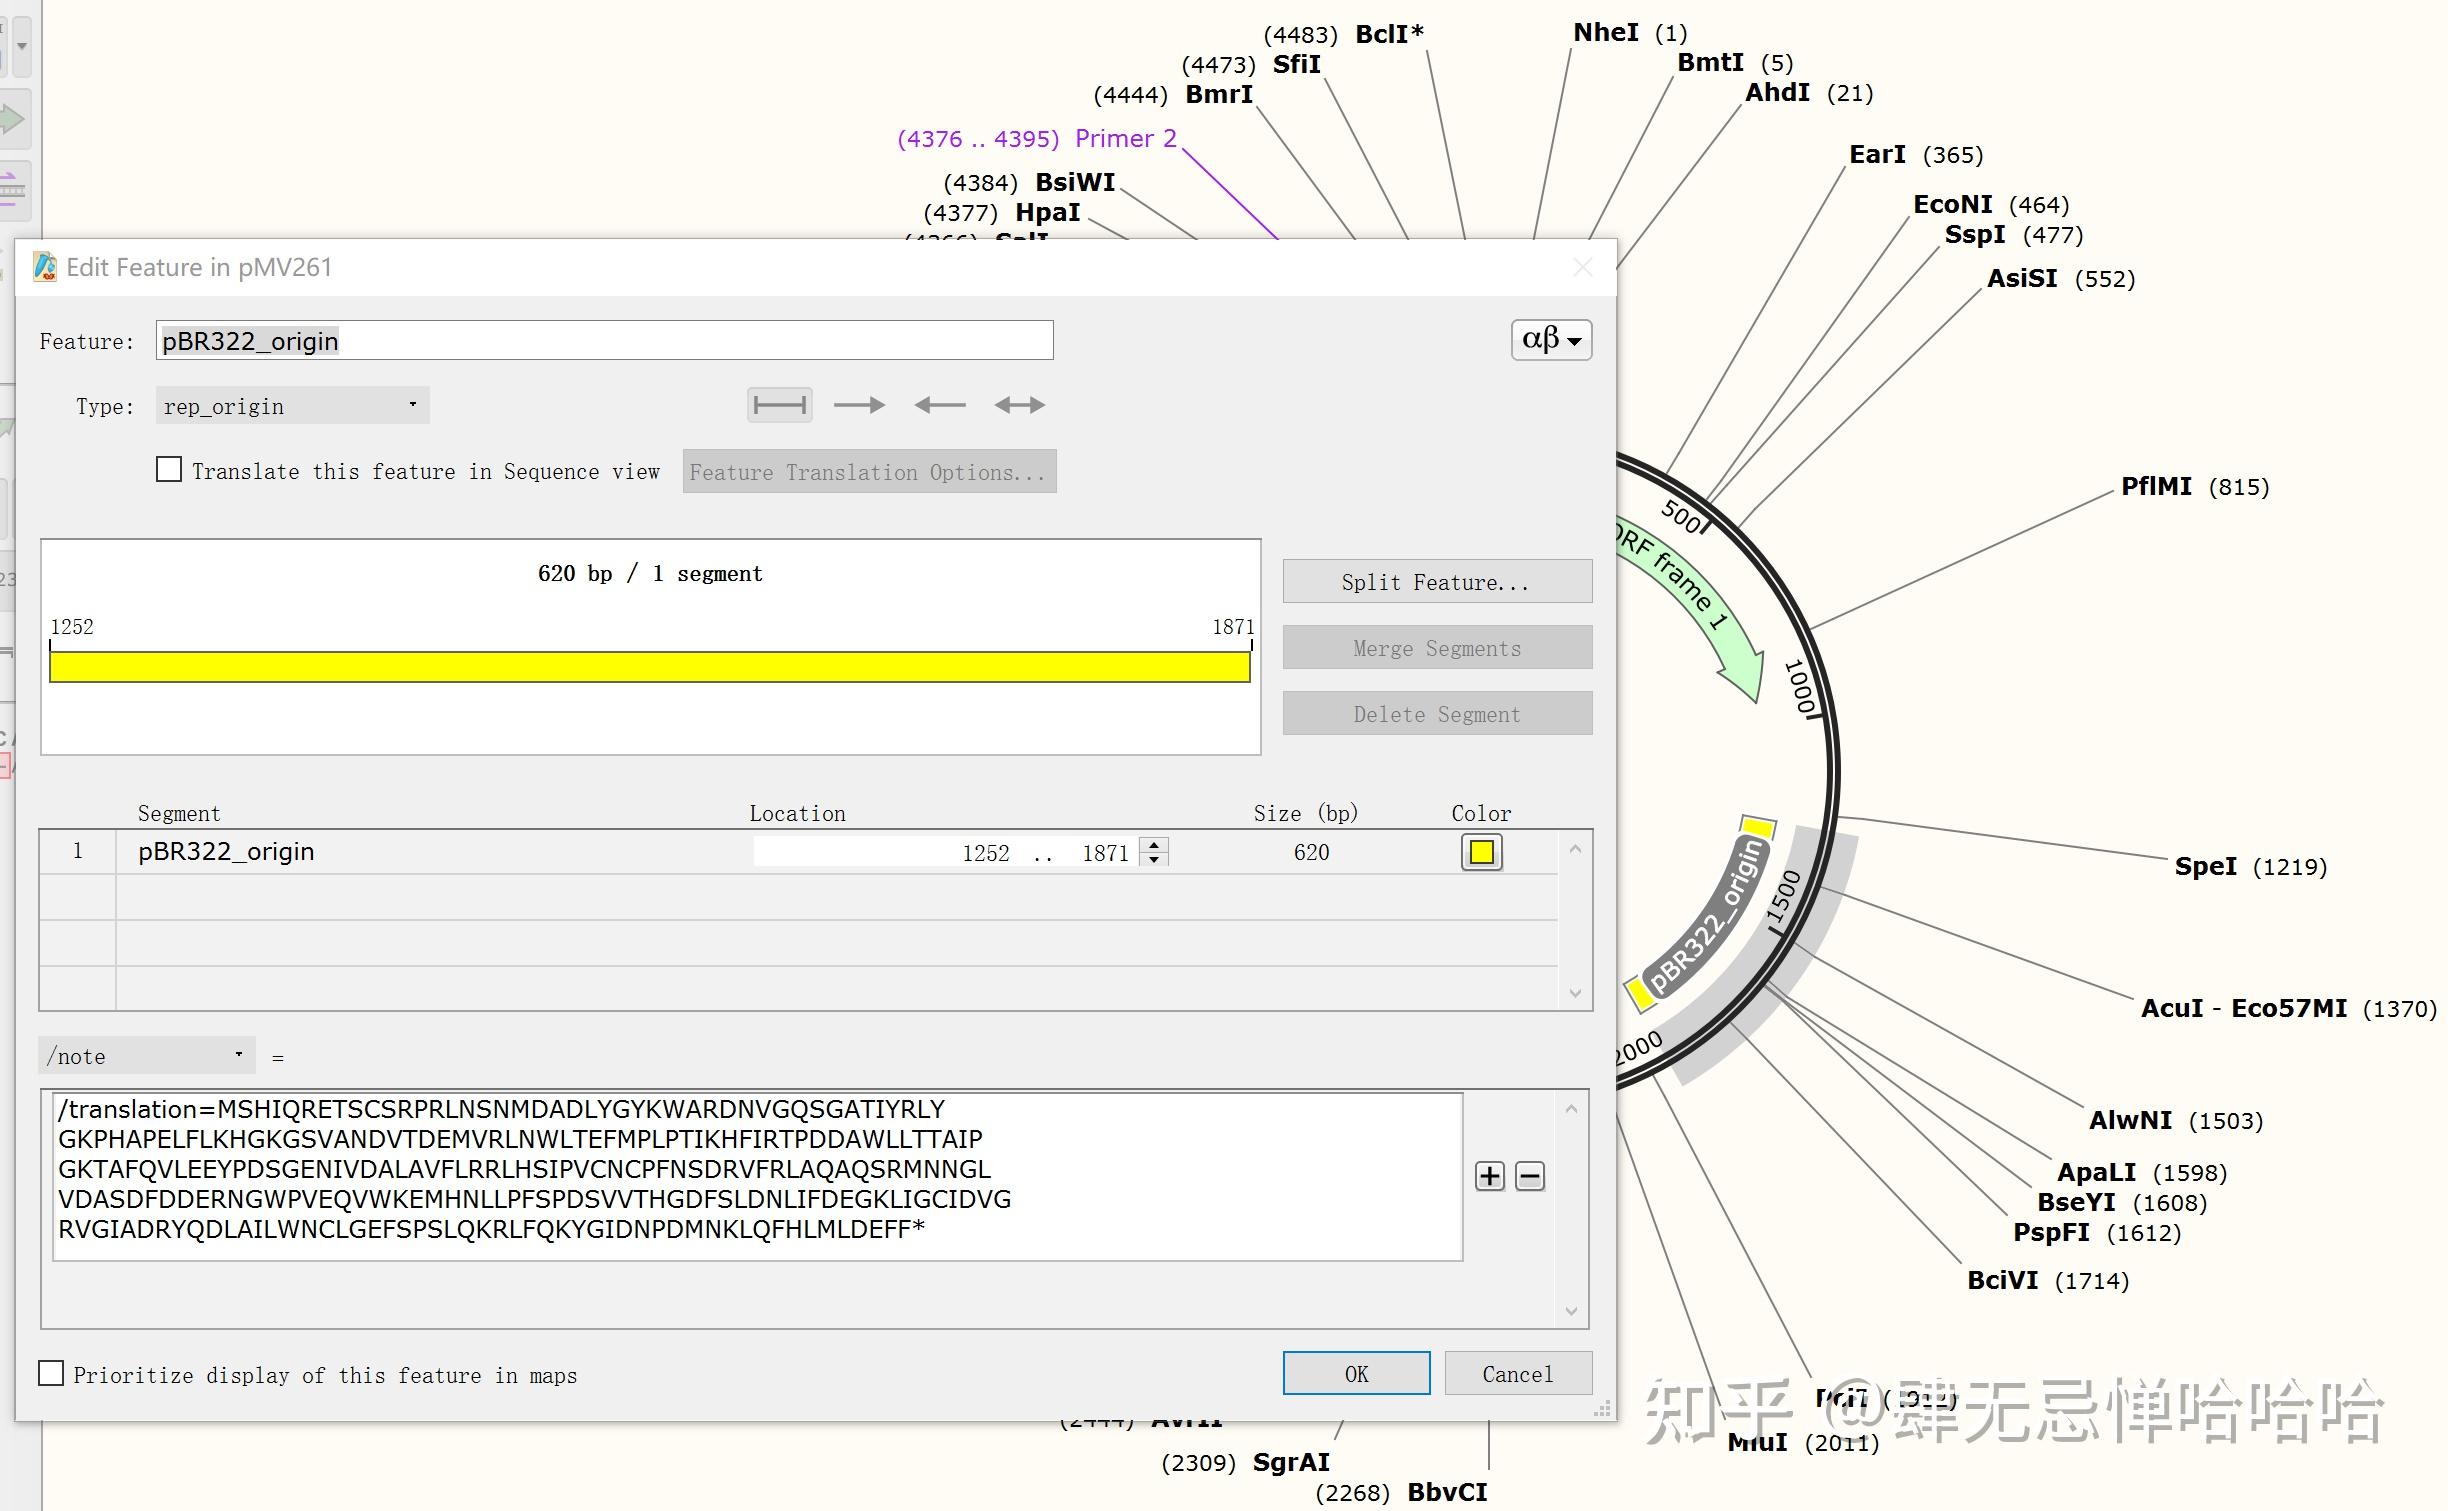Click the SnapGene icon in dialog title
2448x1511 pixels.
(x=45, y=267)
